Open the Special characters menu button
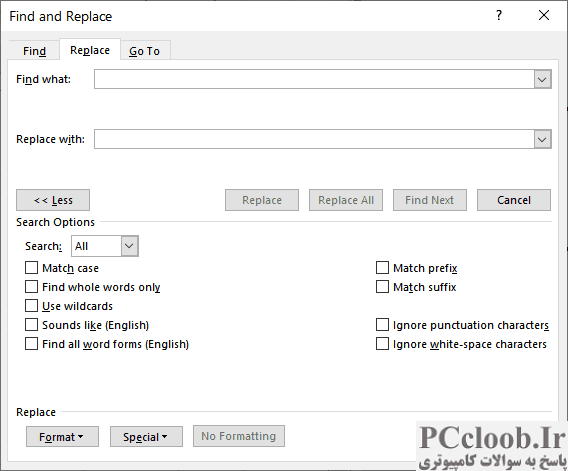 [x=146, y=437]
